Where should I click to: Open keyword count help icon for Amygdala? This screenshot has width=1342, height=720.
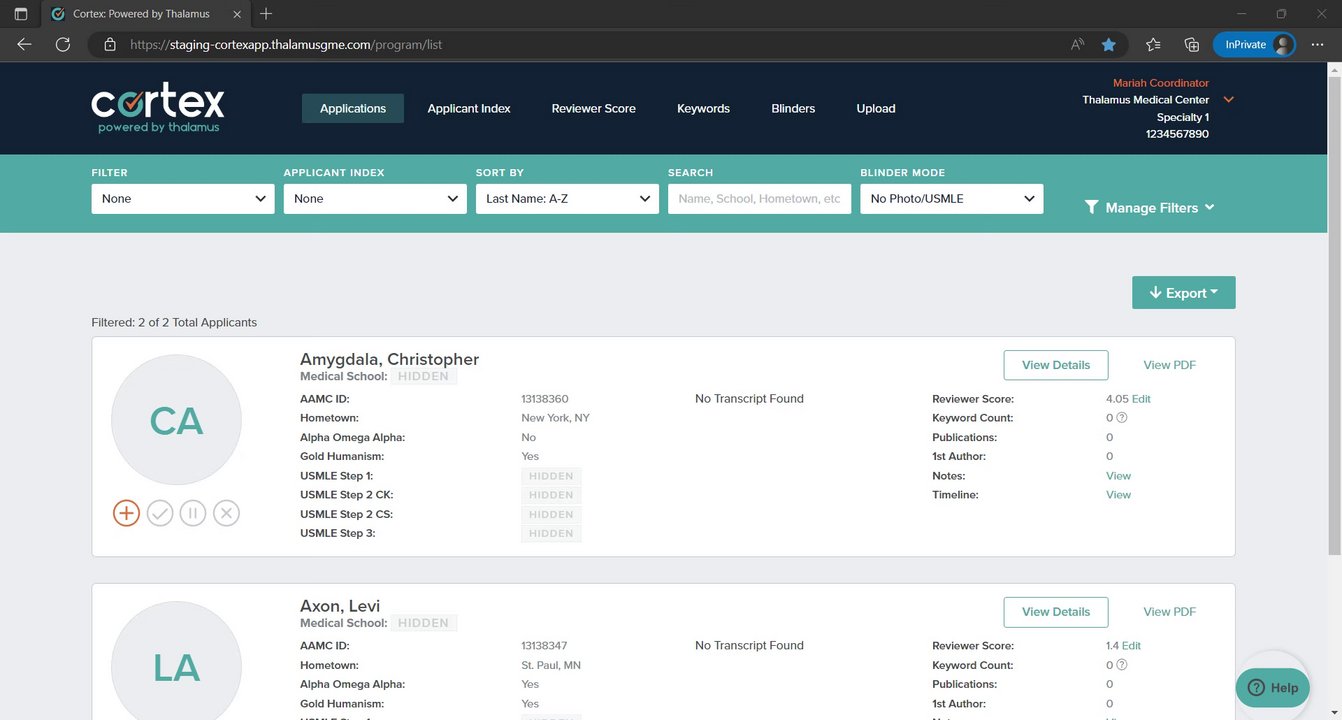click(x=1122, y=418)
